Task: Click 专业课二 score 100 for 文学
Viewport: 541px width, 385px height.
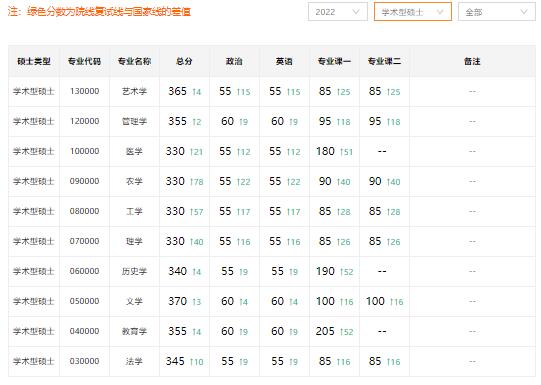Action: point(375,302)
